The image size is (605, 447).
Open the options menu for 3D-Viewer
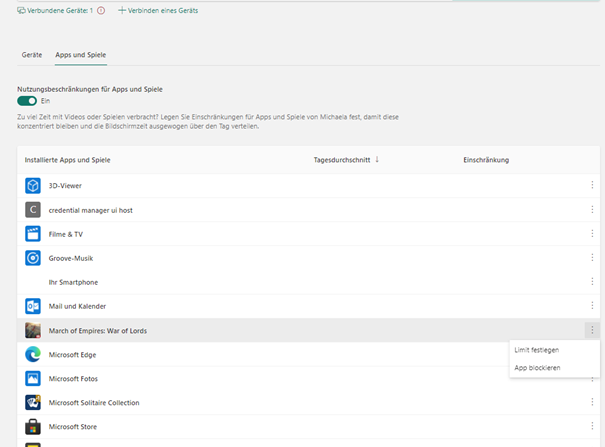[592, 185]
